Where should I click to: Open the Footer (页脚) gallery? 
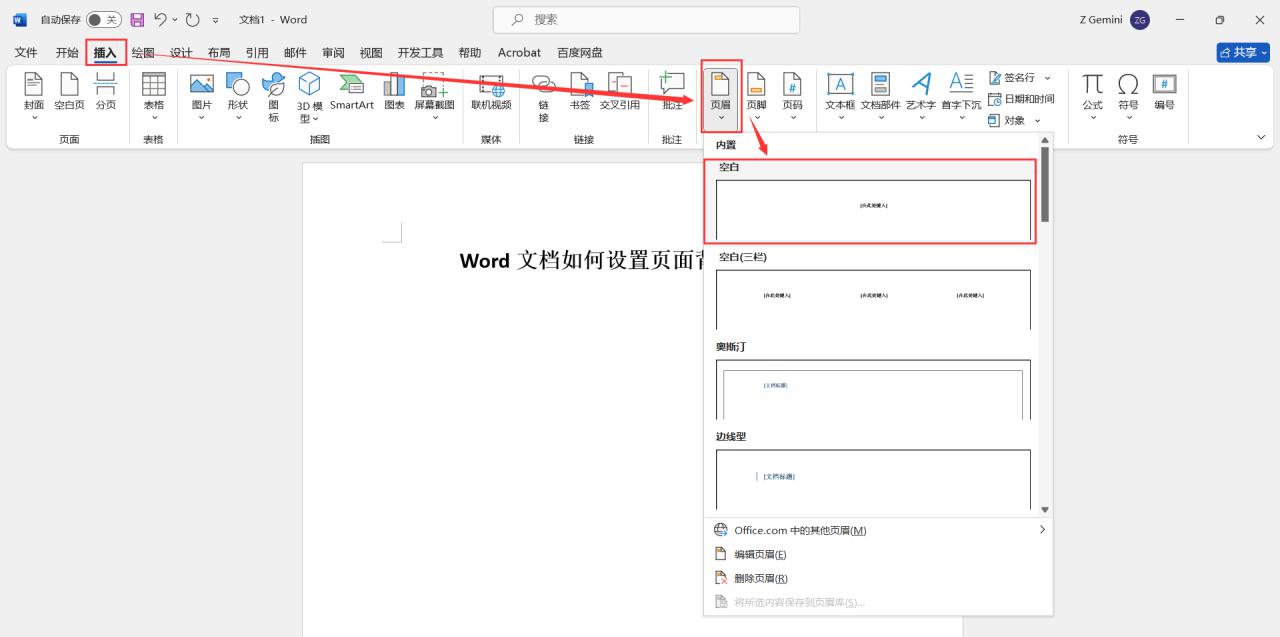(757, 96)
